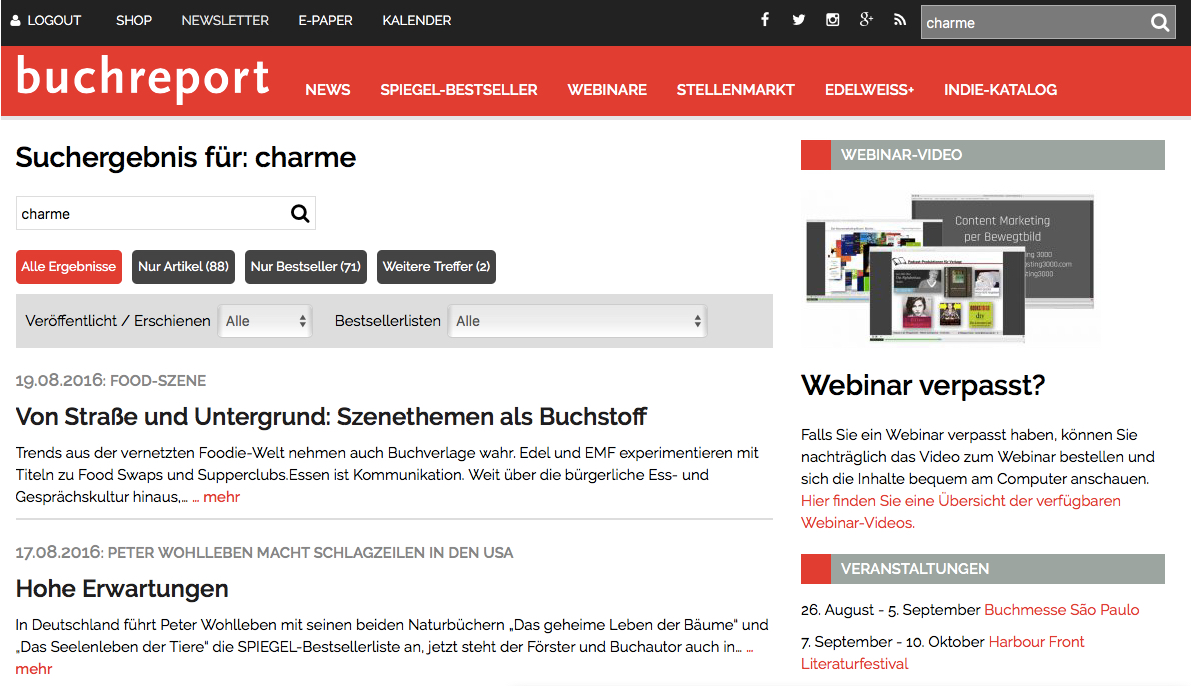This screenshot has height=686, width=1191.
Task: Follow the Buchmesse São Paulo event link
Action: point(1061,610)
